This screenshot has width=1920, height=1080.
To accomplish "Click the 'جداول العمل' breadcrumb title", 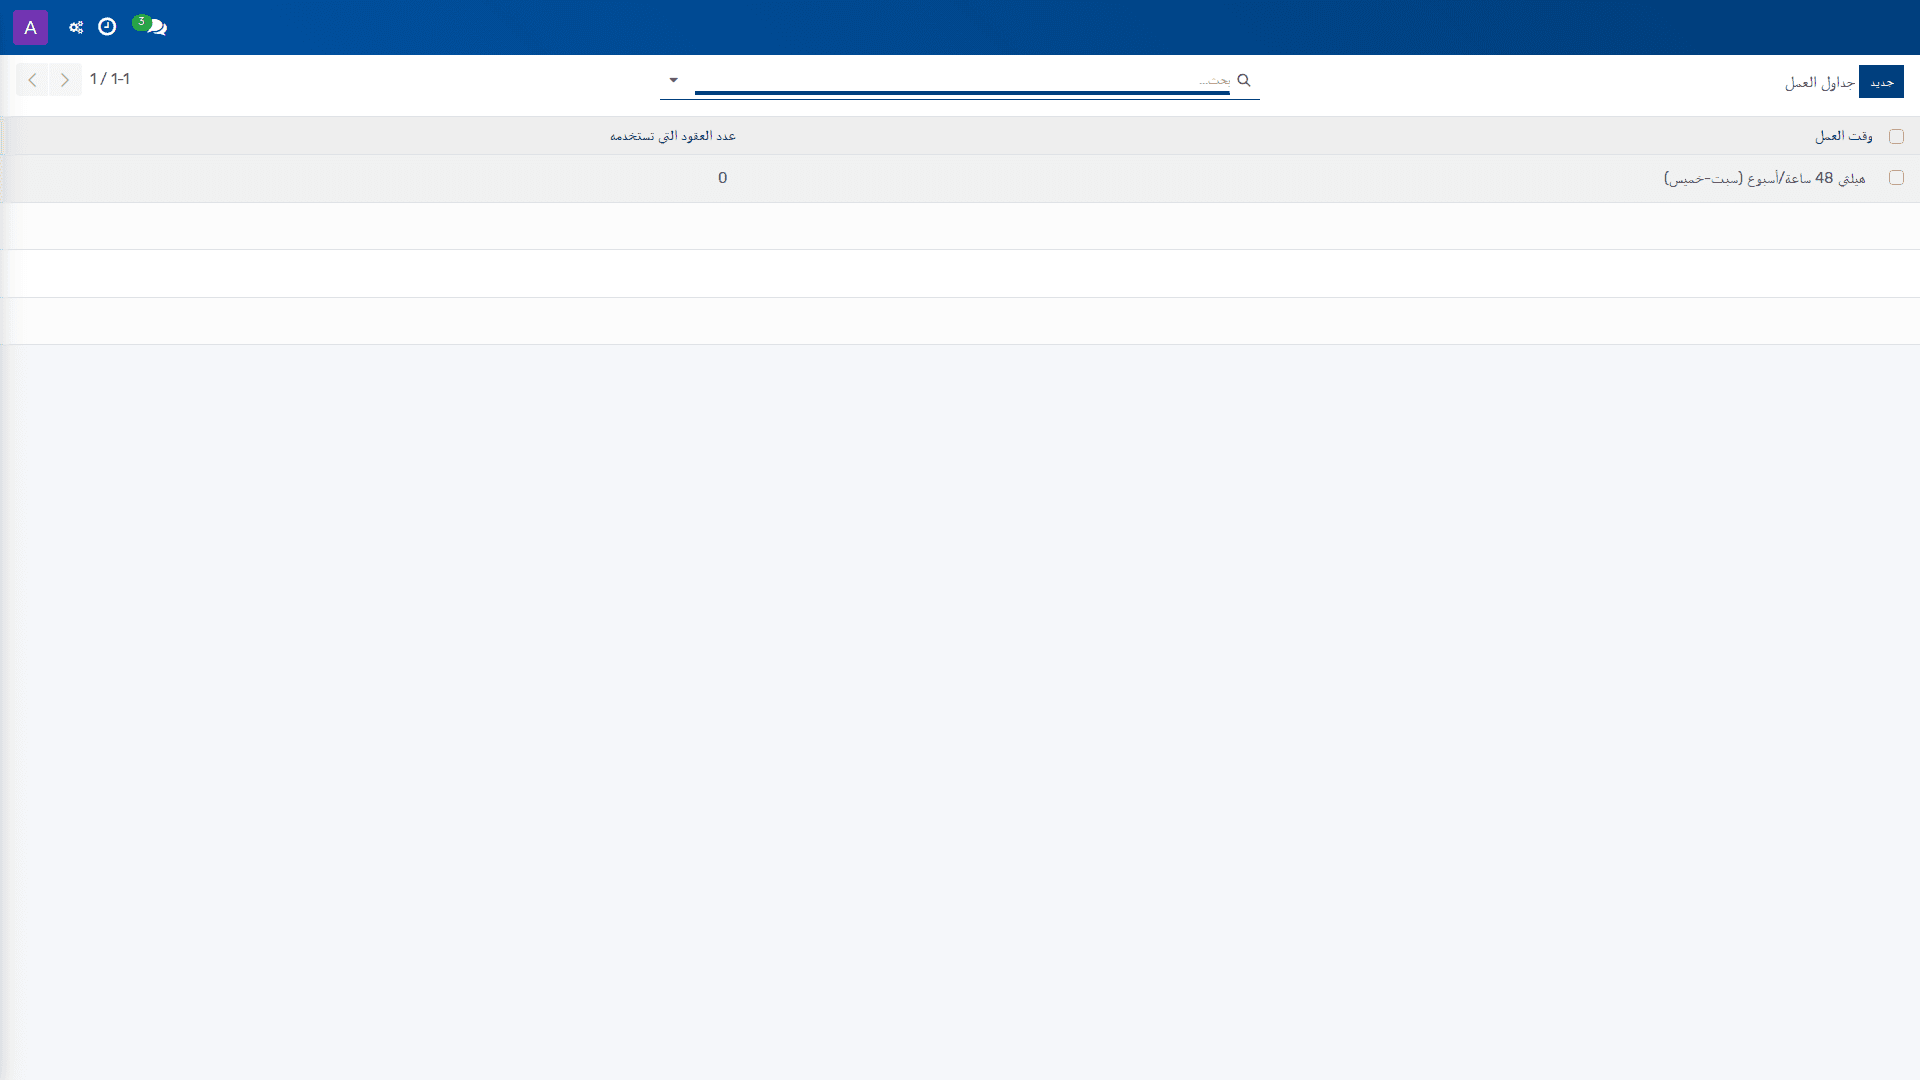I will tap(1820, 82).
